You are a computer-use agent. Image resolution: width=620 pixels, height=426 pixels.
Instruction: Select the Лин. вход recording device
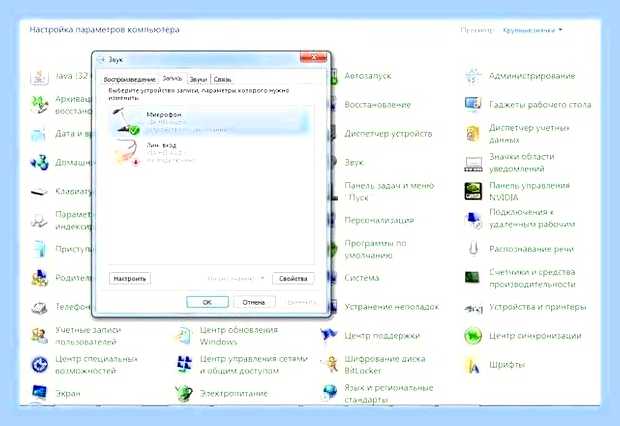(x=210, y=152)
